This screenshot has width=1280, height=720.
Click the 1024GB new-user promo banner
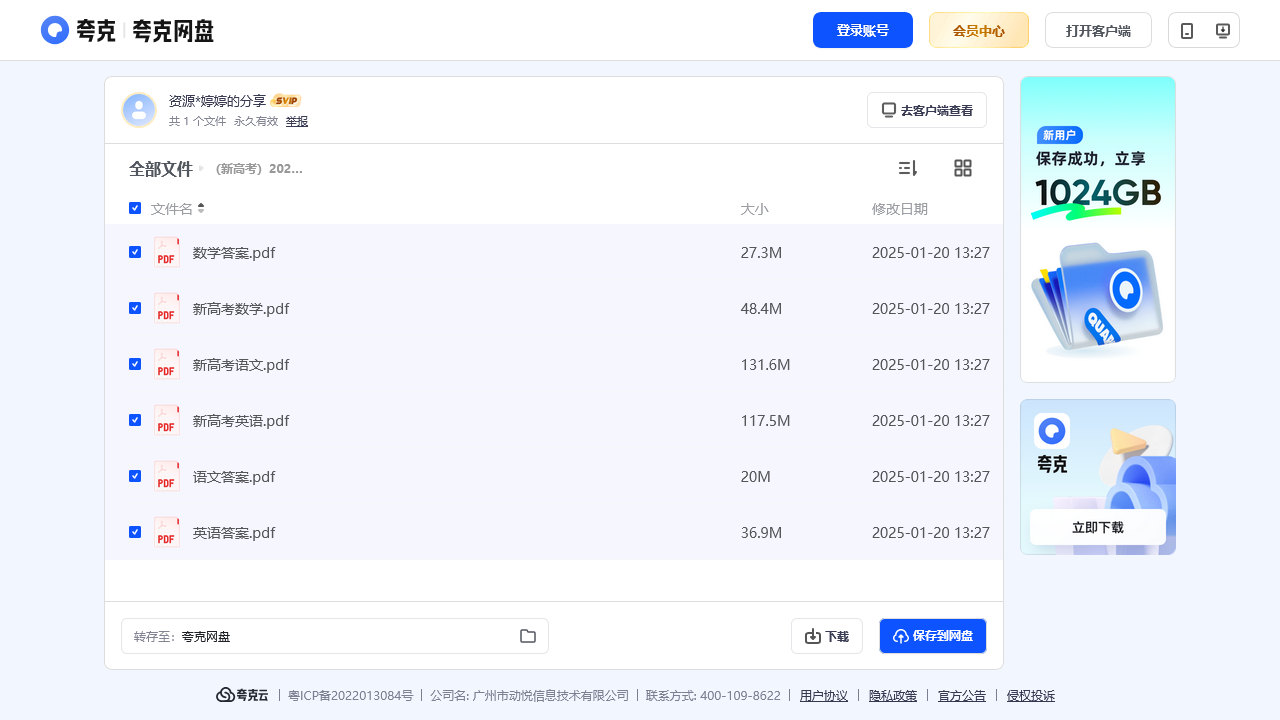[1098, 229]
